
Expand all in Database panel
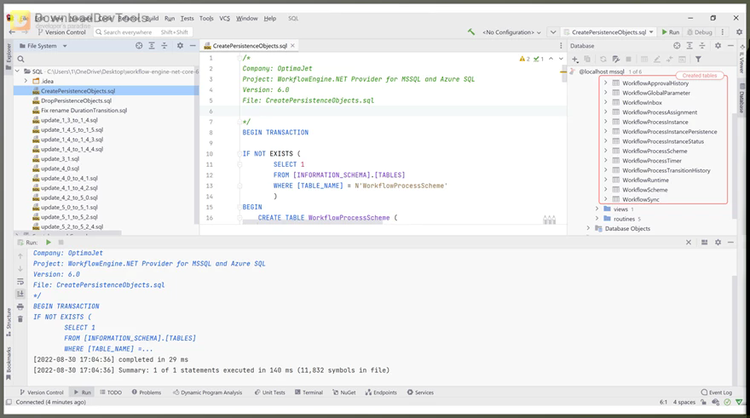(689, 46)
